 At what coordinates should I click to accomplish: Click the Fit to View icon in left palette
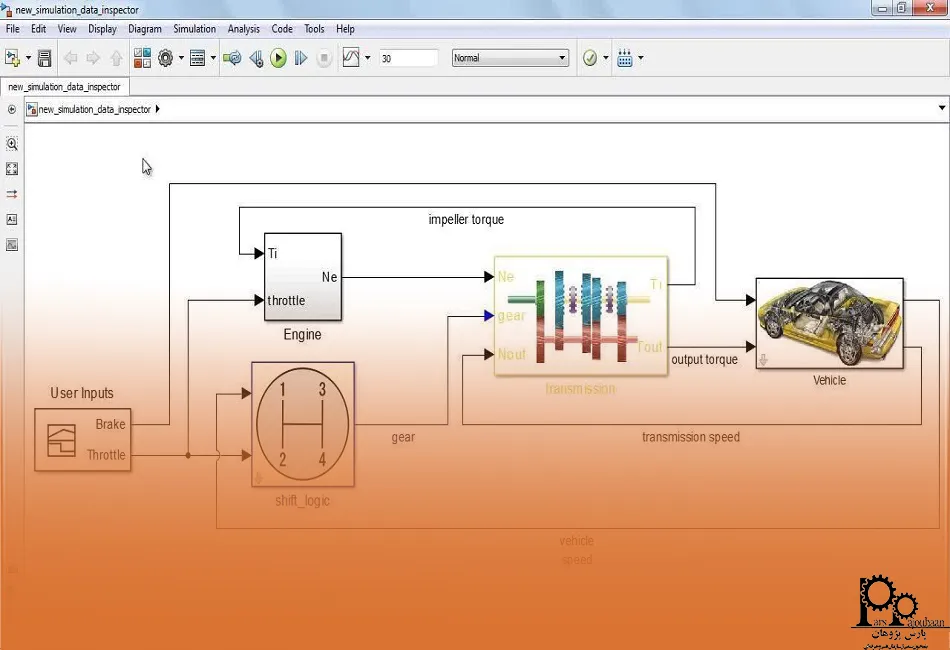click(11, 169)
